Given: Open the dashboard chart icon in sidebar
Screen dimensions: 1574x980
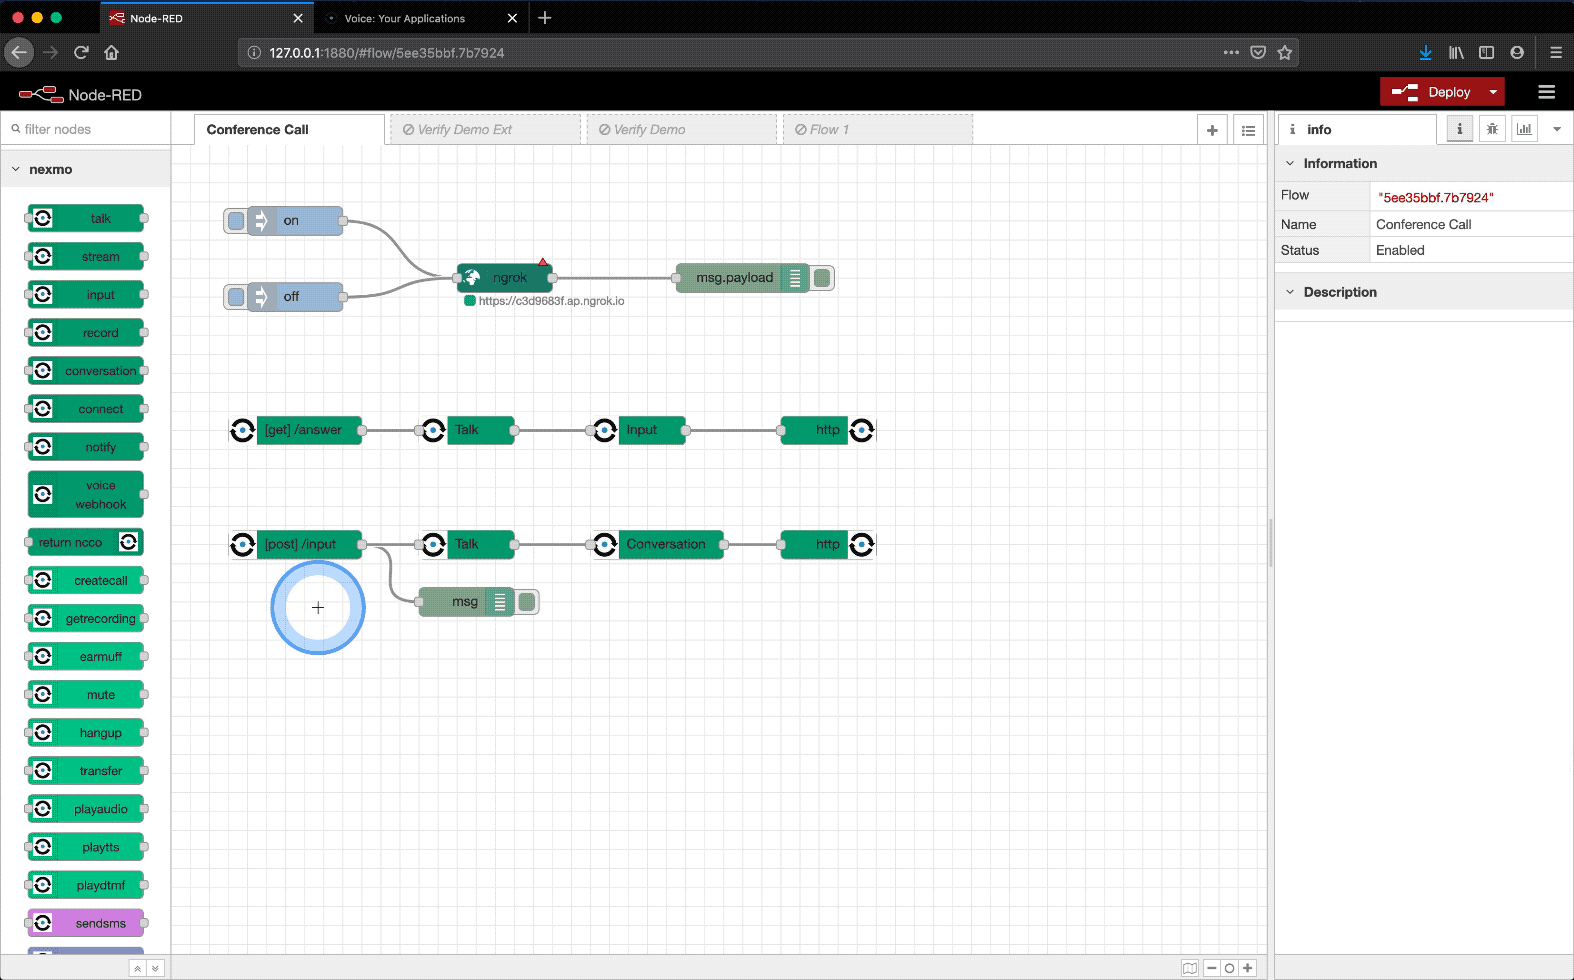Looking at the screenshot, I should coord(1524,129).
